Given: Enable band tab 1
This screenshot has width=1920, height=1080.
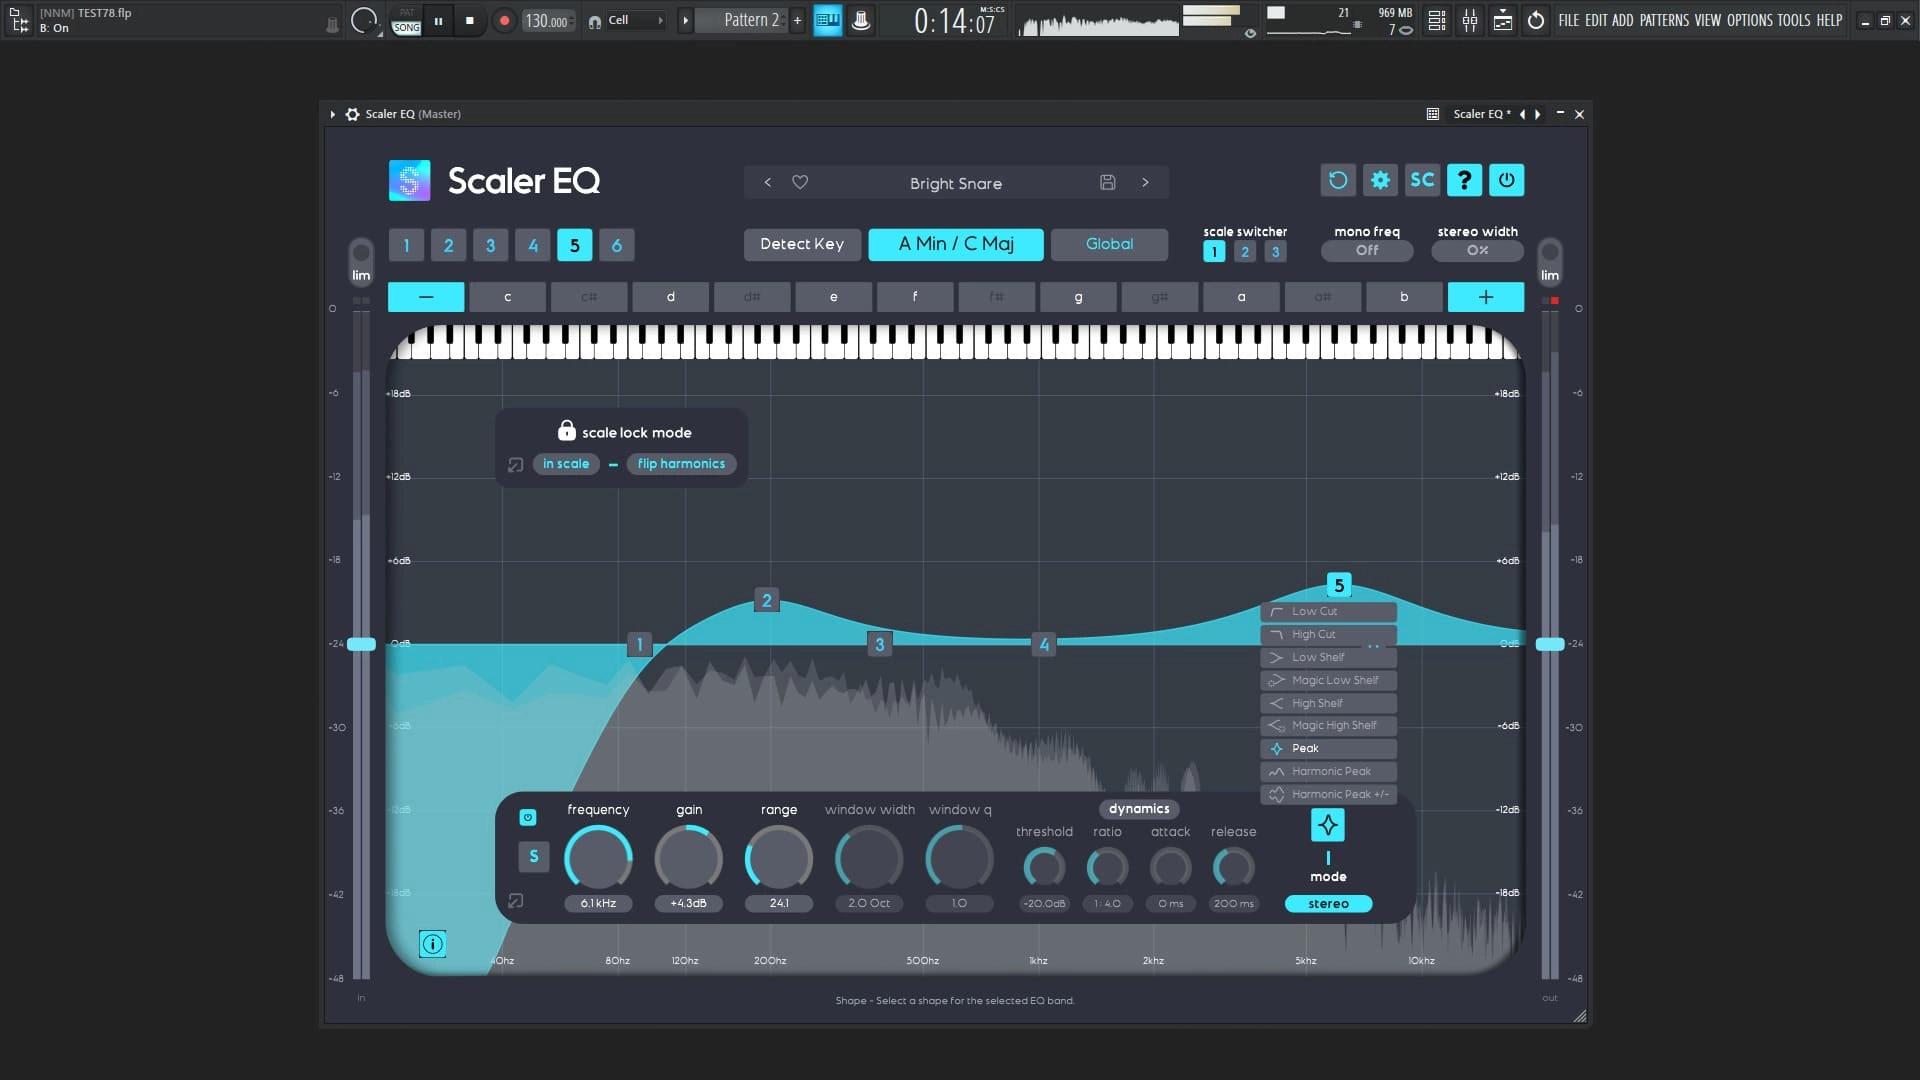Looking at the screenshot, I should (406, 245).
